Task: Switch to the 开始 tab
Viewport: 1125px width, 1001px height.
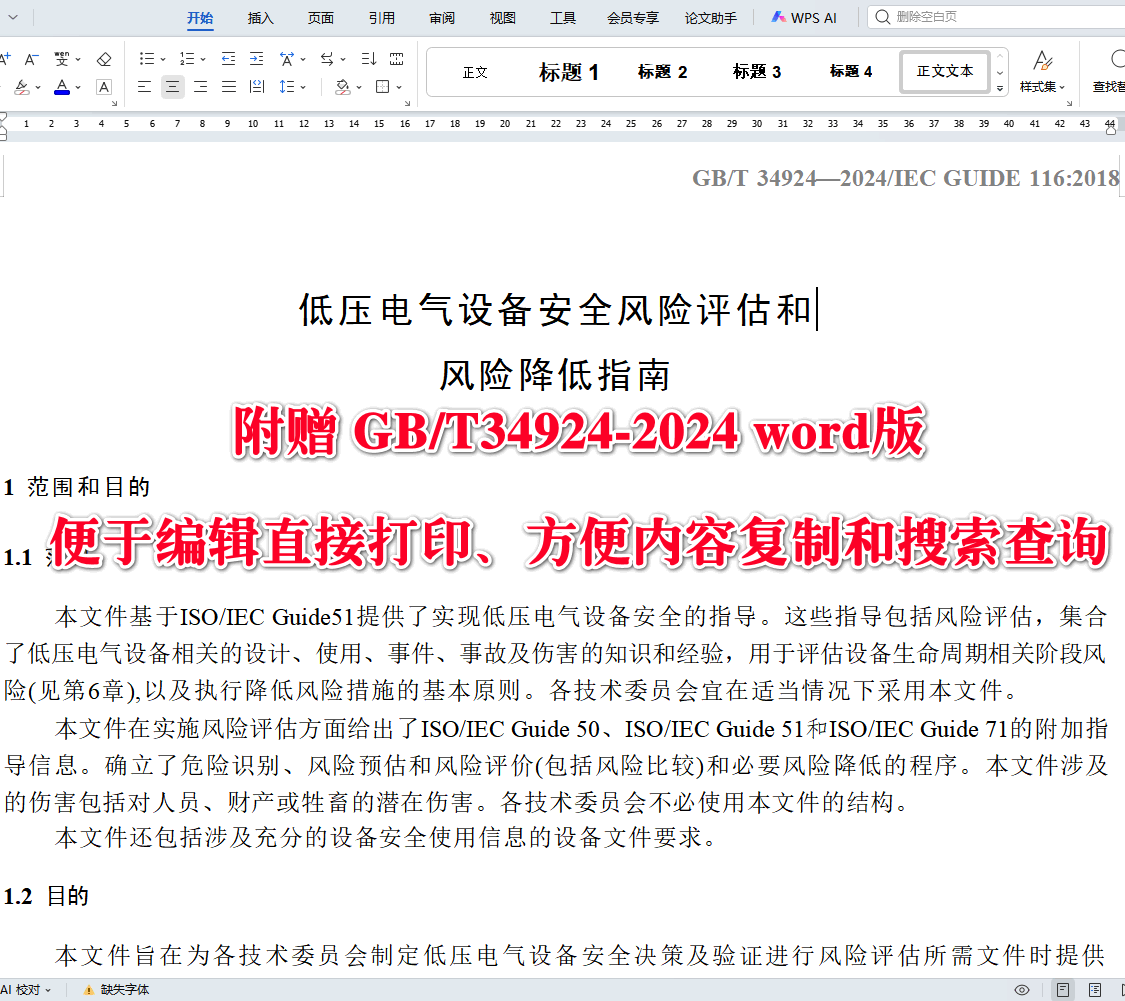Action: pyautogui.click(x=200, y=18)
